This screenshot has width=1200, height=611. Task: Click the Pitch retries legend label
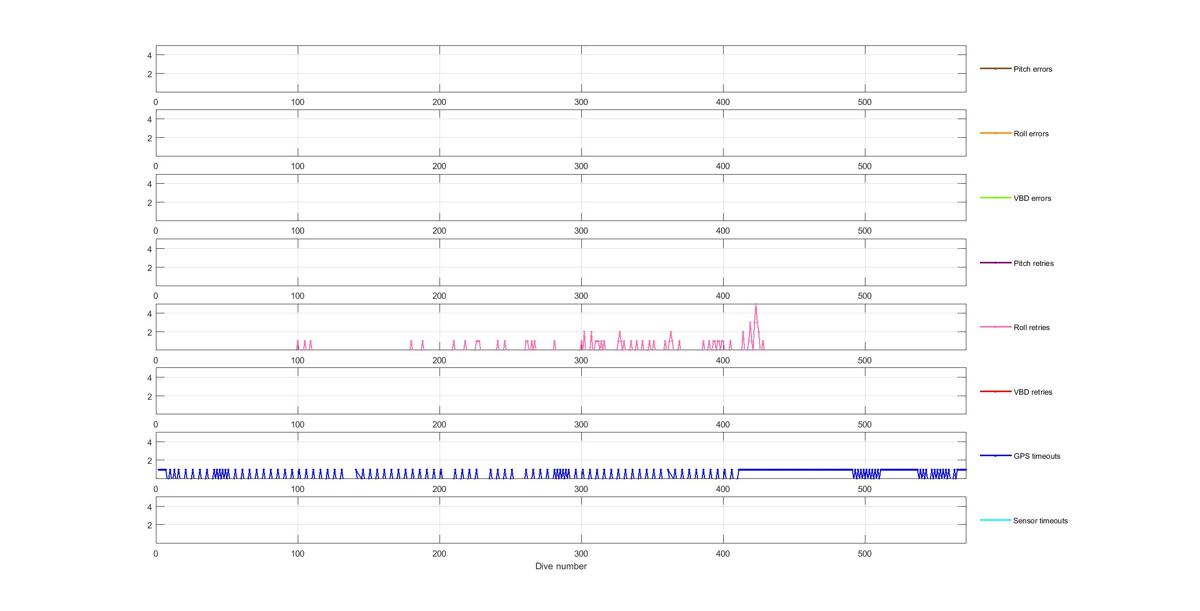[1033, 263]
